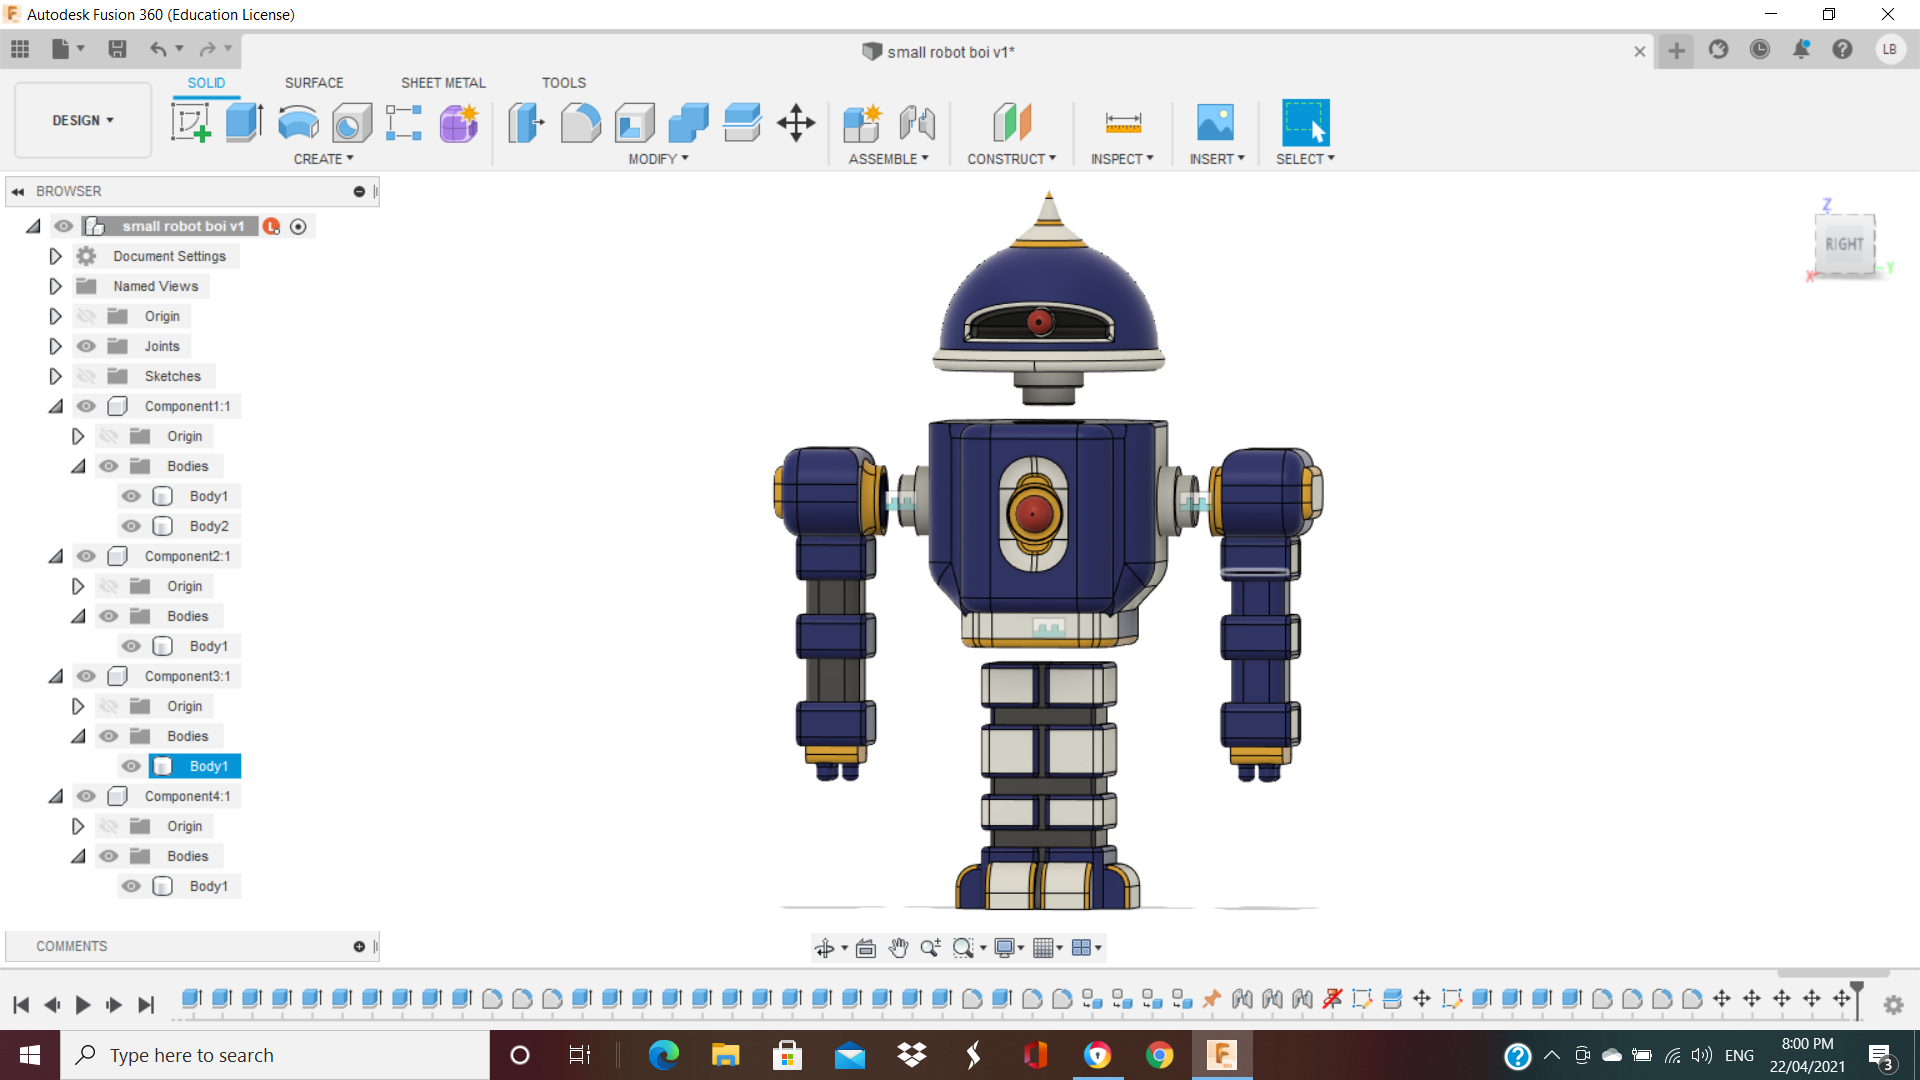This screenshot has height=1080, width=1920.
Task: Expand the Document Settings node
Action: pos(55,256)
